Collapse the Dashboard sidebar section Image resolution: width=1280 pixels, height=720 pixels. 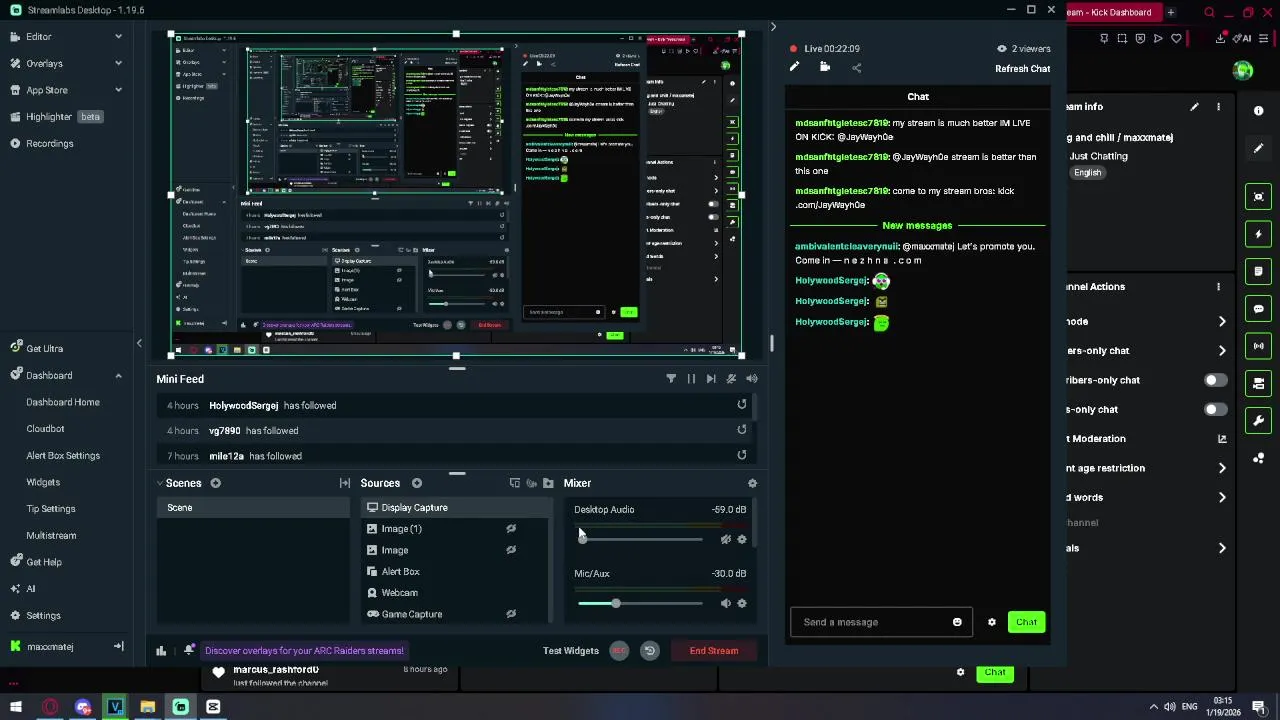(x=118, y=376)
